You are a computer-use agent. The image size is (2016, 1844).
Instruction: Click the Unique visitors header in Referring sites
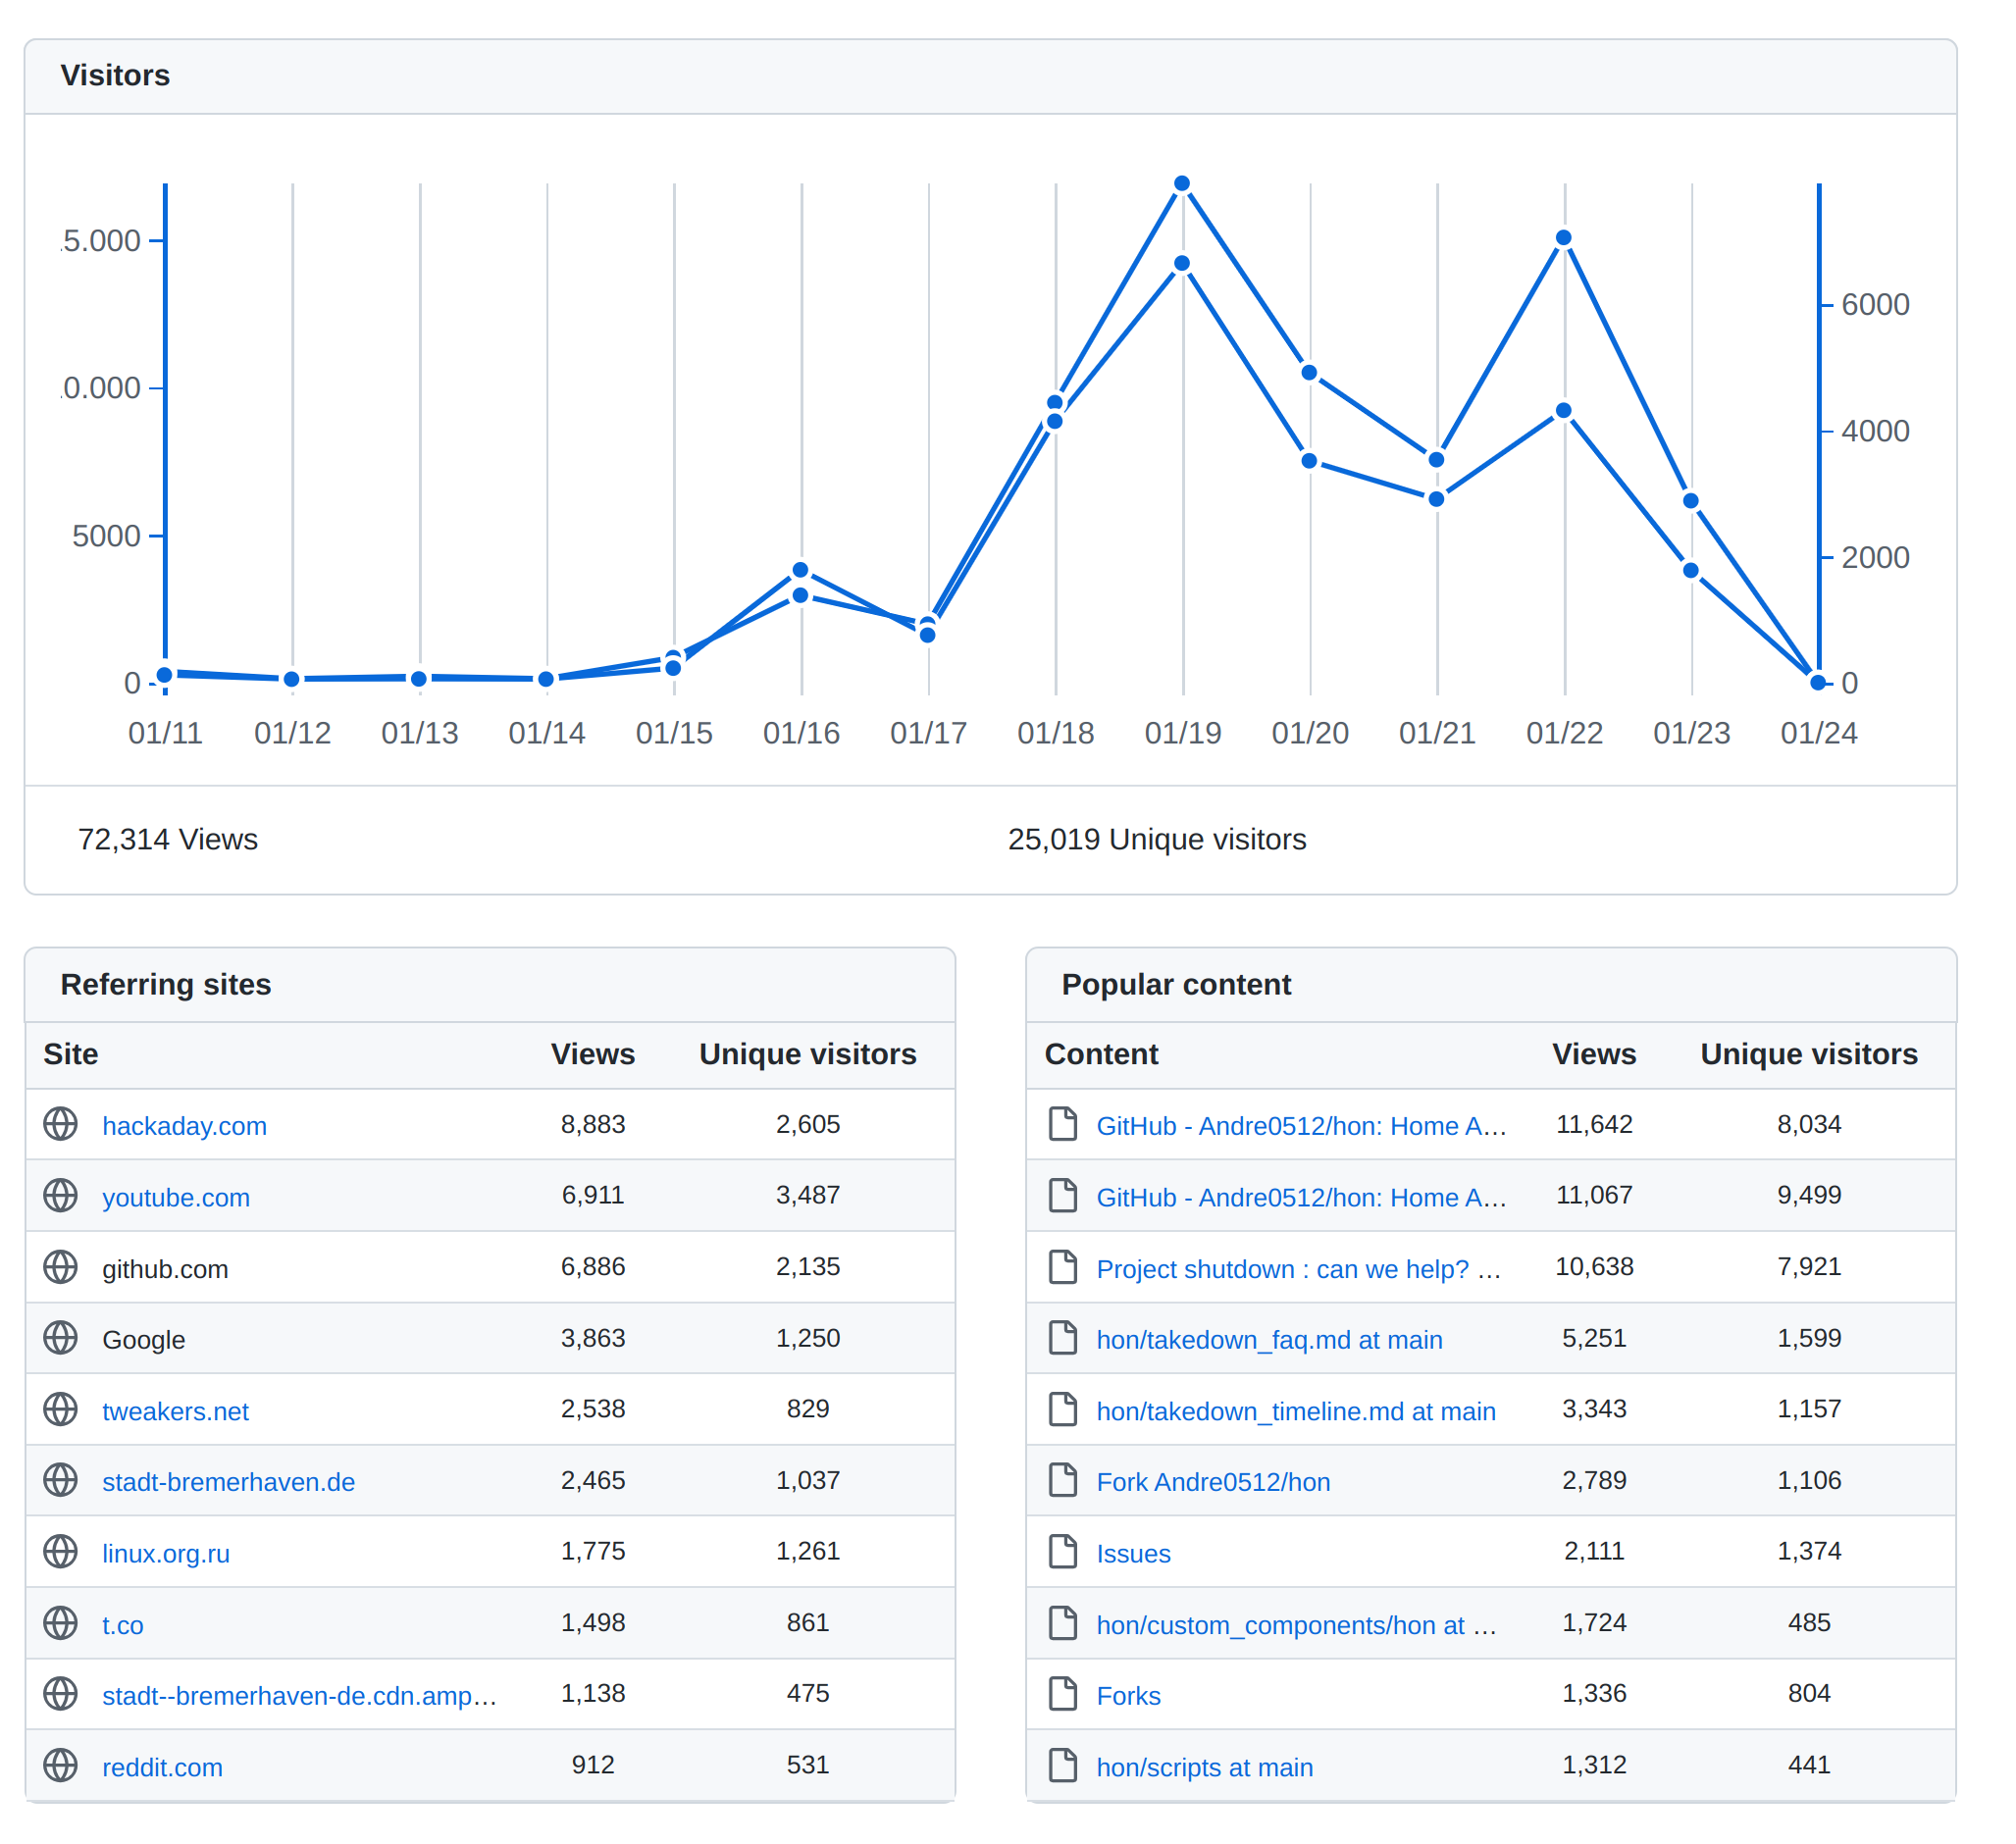pyautogui.click(x=807, y=1054)
